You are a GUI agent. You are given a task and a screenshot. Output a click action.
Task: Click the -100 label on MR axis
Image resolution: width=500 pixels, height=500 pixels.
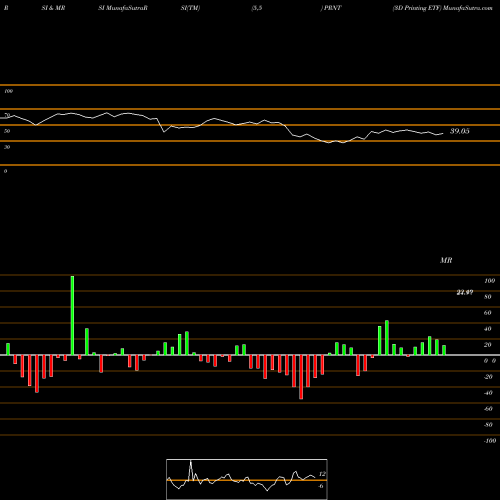[489, 441]
